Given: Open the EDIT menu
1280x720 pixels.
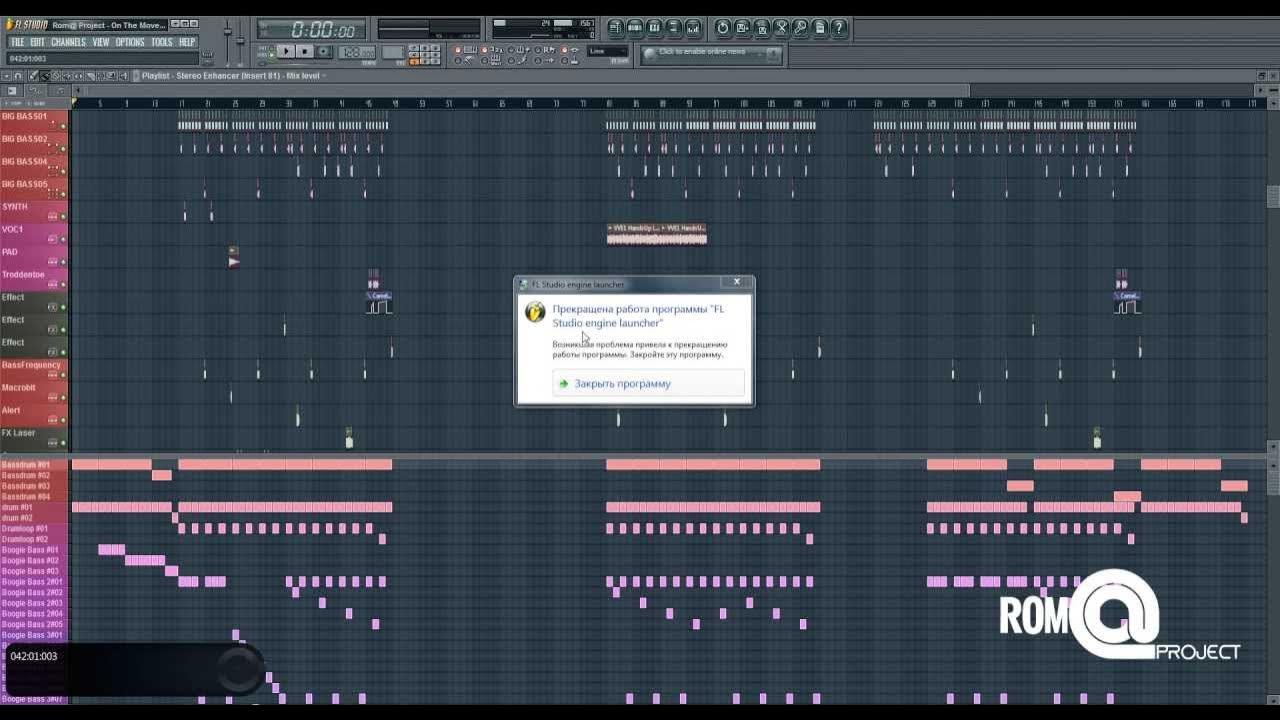Looking at the screenshot, I should 37,42.
